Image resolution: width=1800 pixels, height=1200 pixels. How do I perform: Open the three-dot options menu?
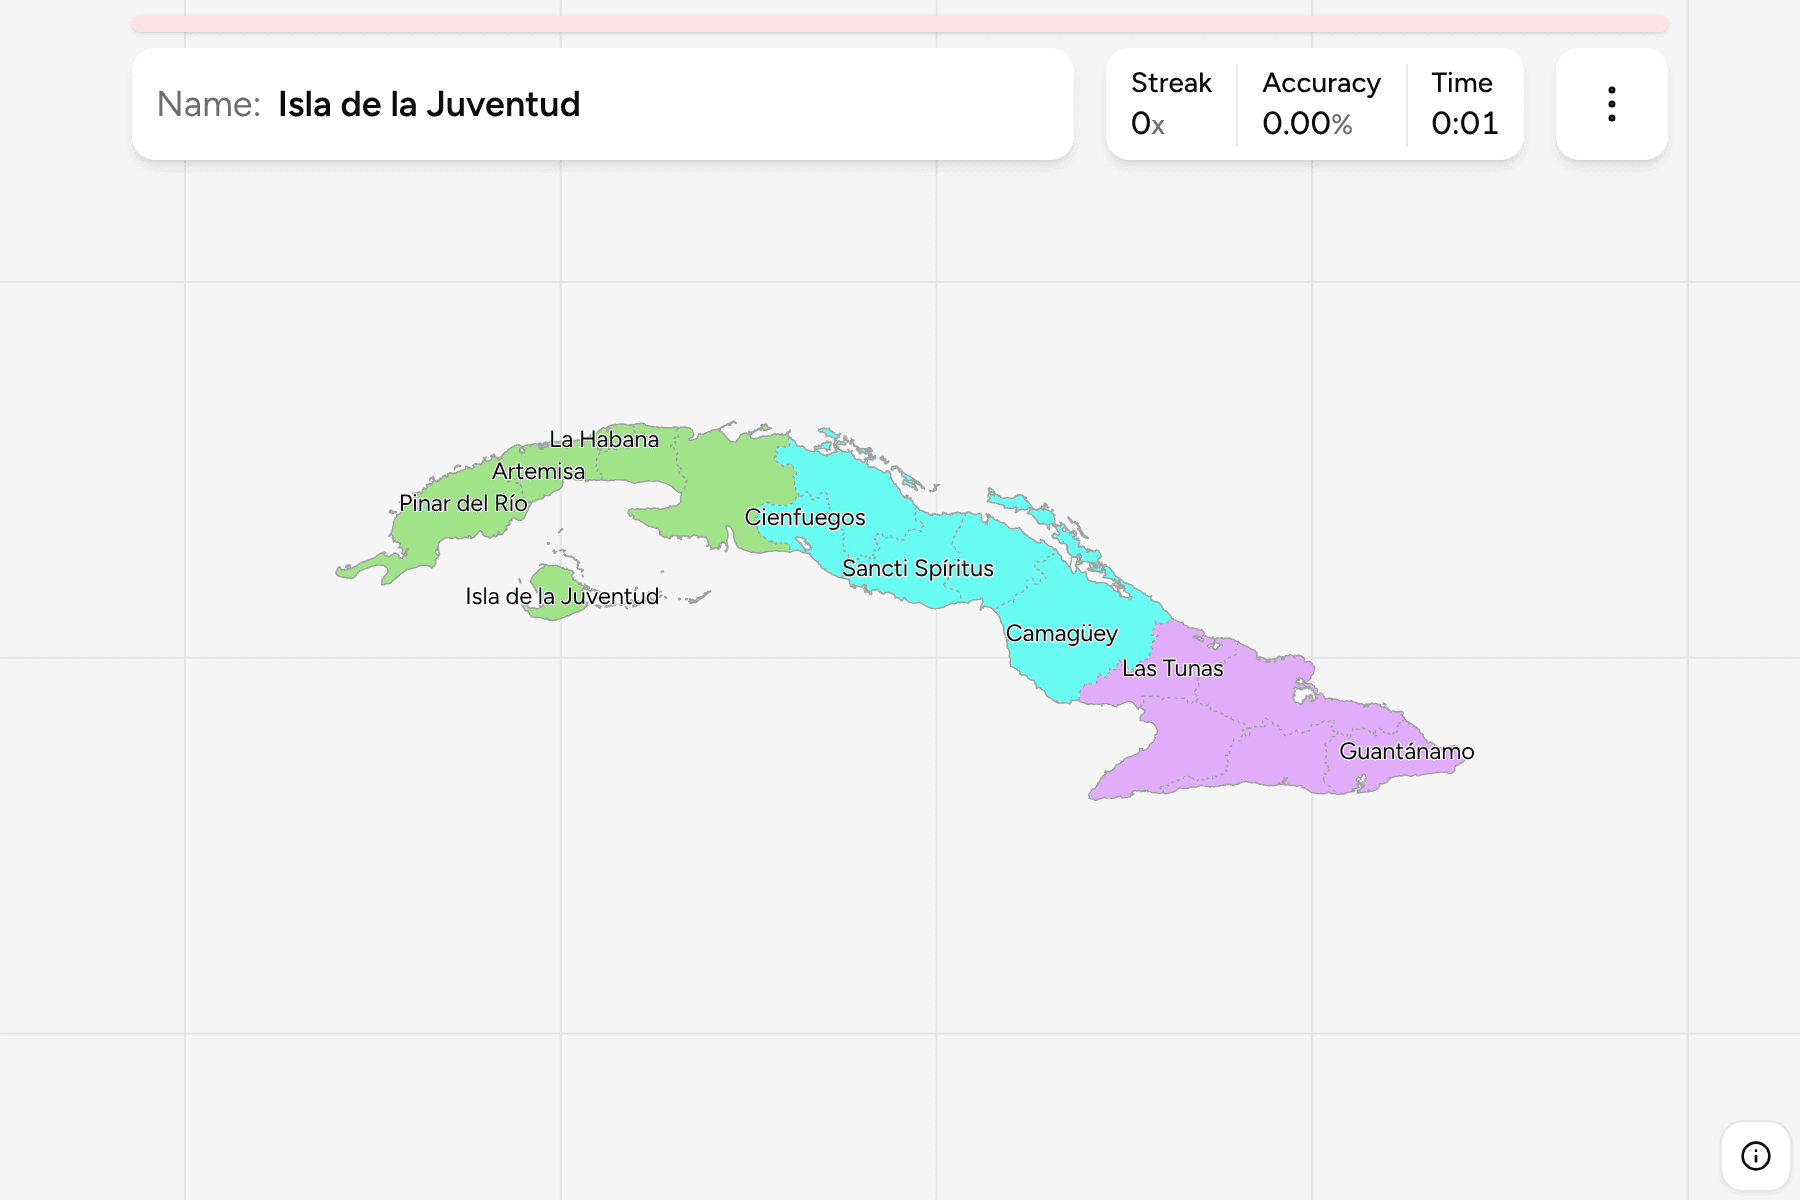[x=1611, y=104]
